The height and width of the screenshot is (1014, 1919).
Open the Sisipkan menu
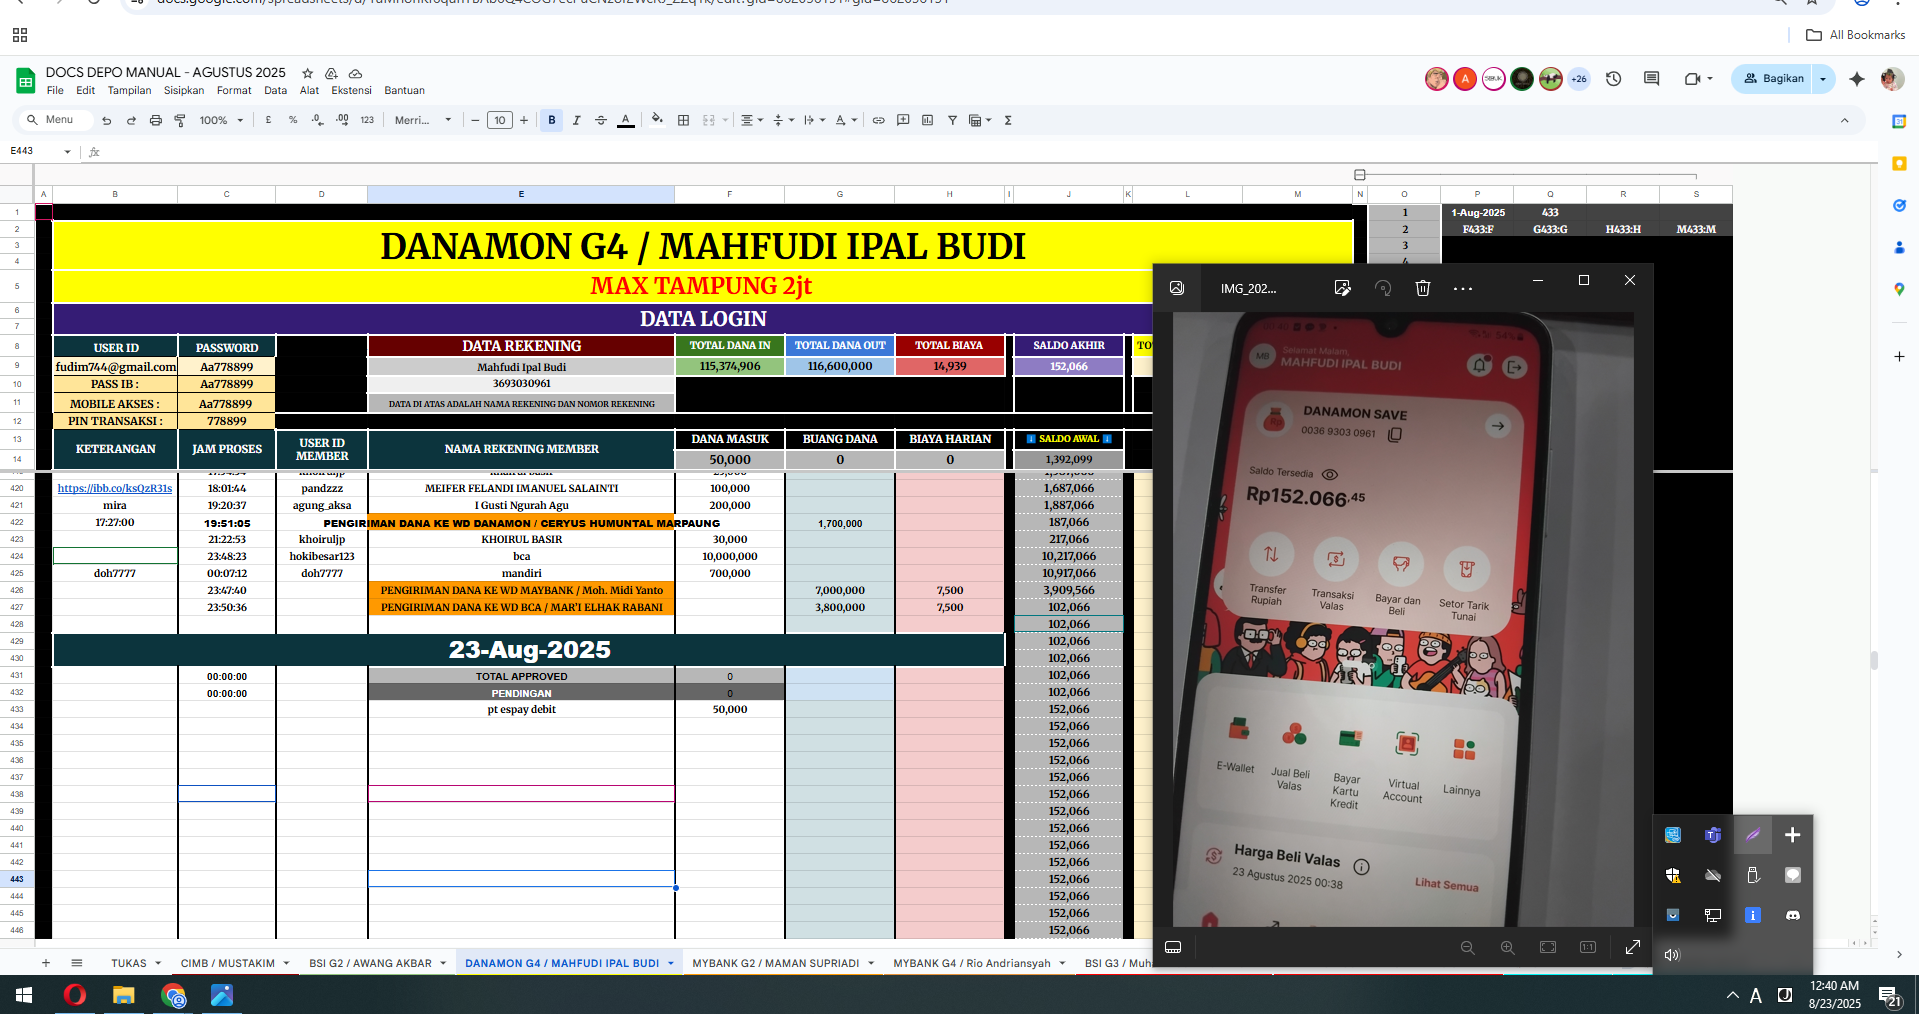tap(184, 90)
